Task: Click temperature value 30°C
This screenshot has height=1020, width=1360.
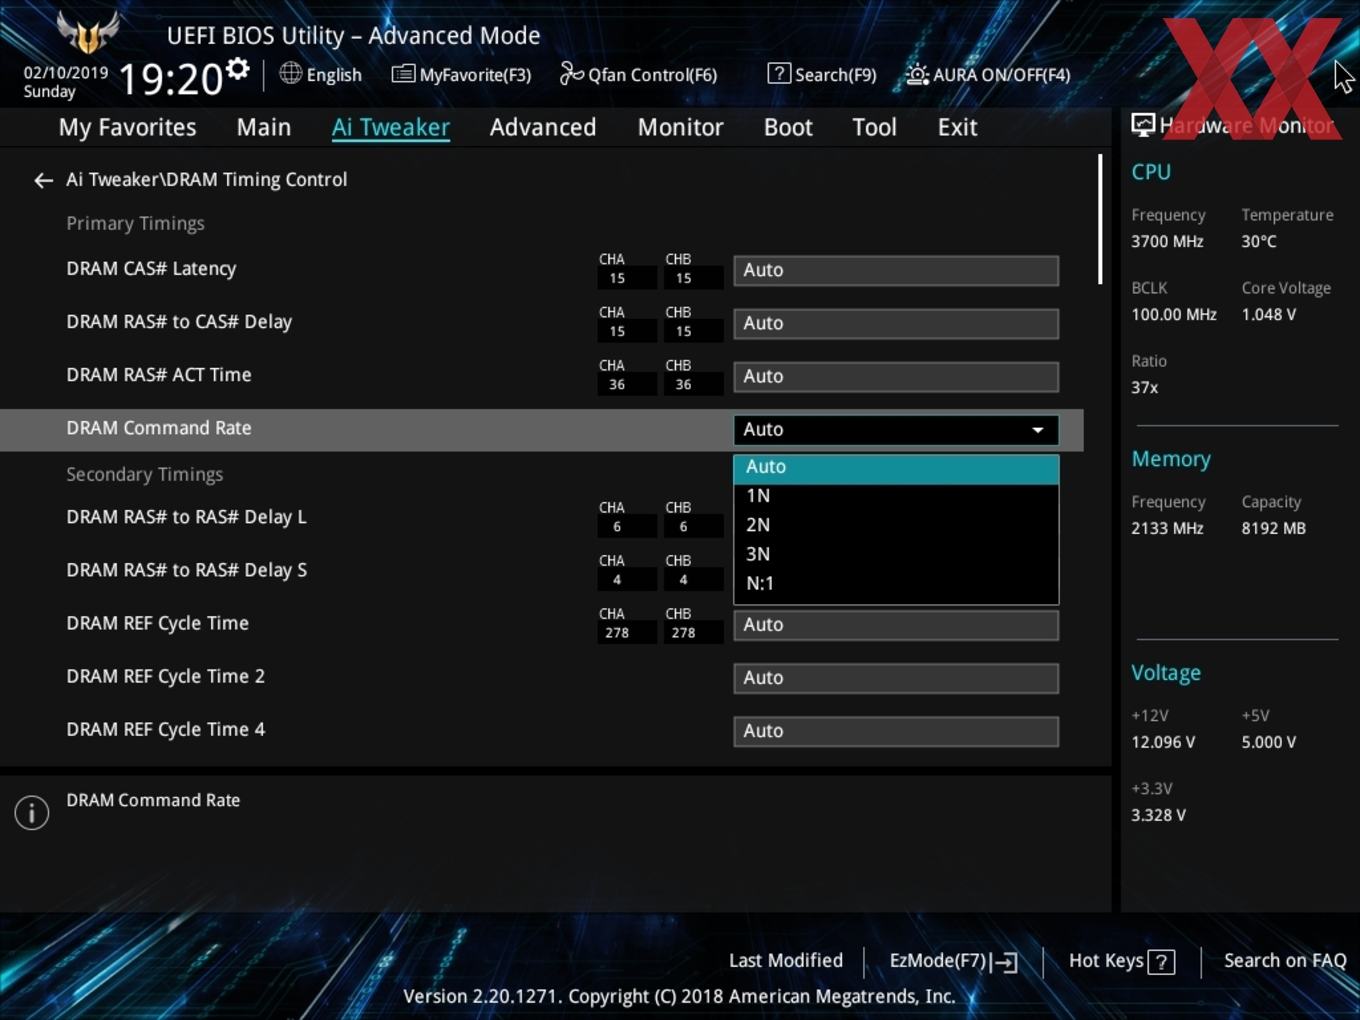Action: coord(1259,242)
